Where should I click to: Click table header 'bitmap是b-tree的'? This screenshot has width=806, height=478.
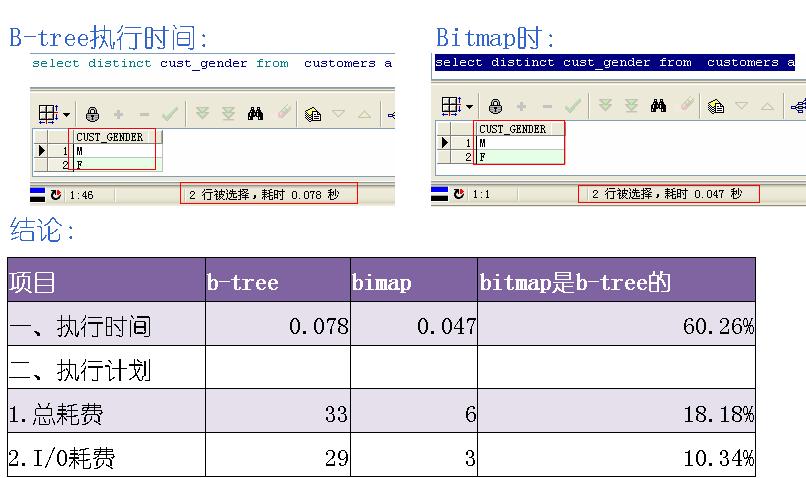pos(575,283)
